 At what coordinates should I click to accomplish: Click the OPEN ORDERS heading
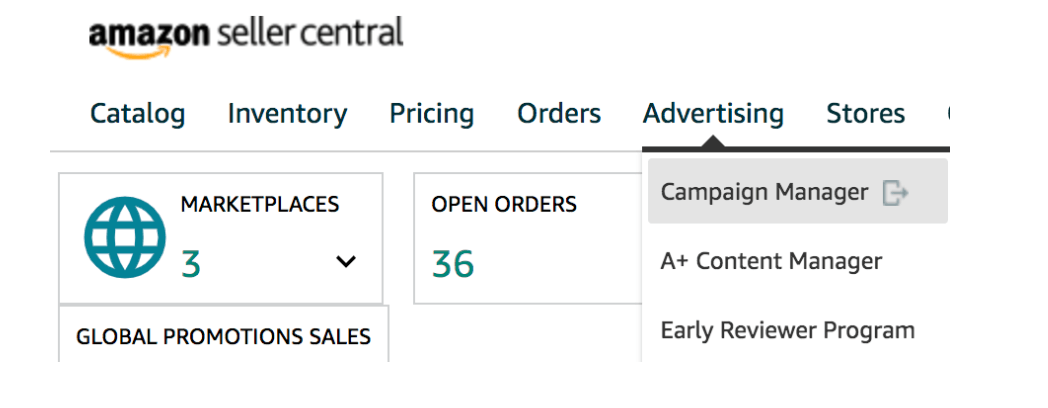tap(504, 204)
